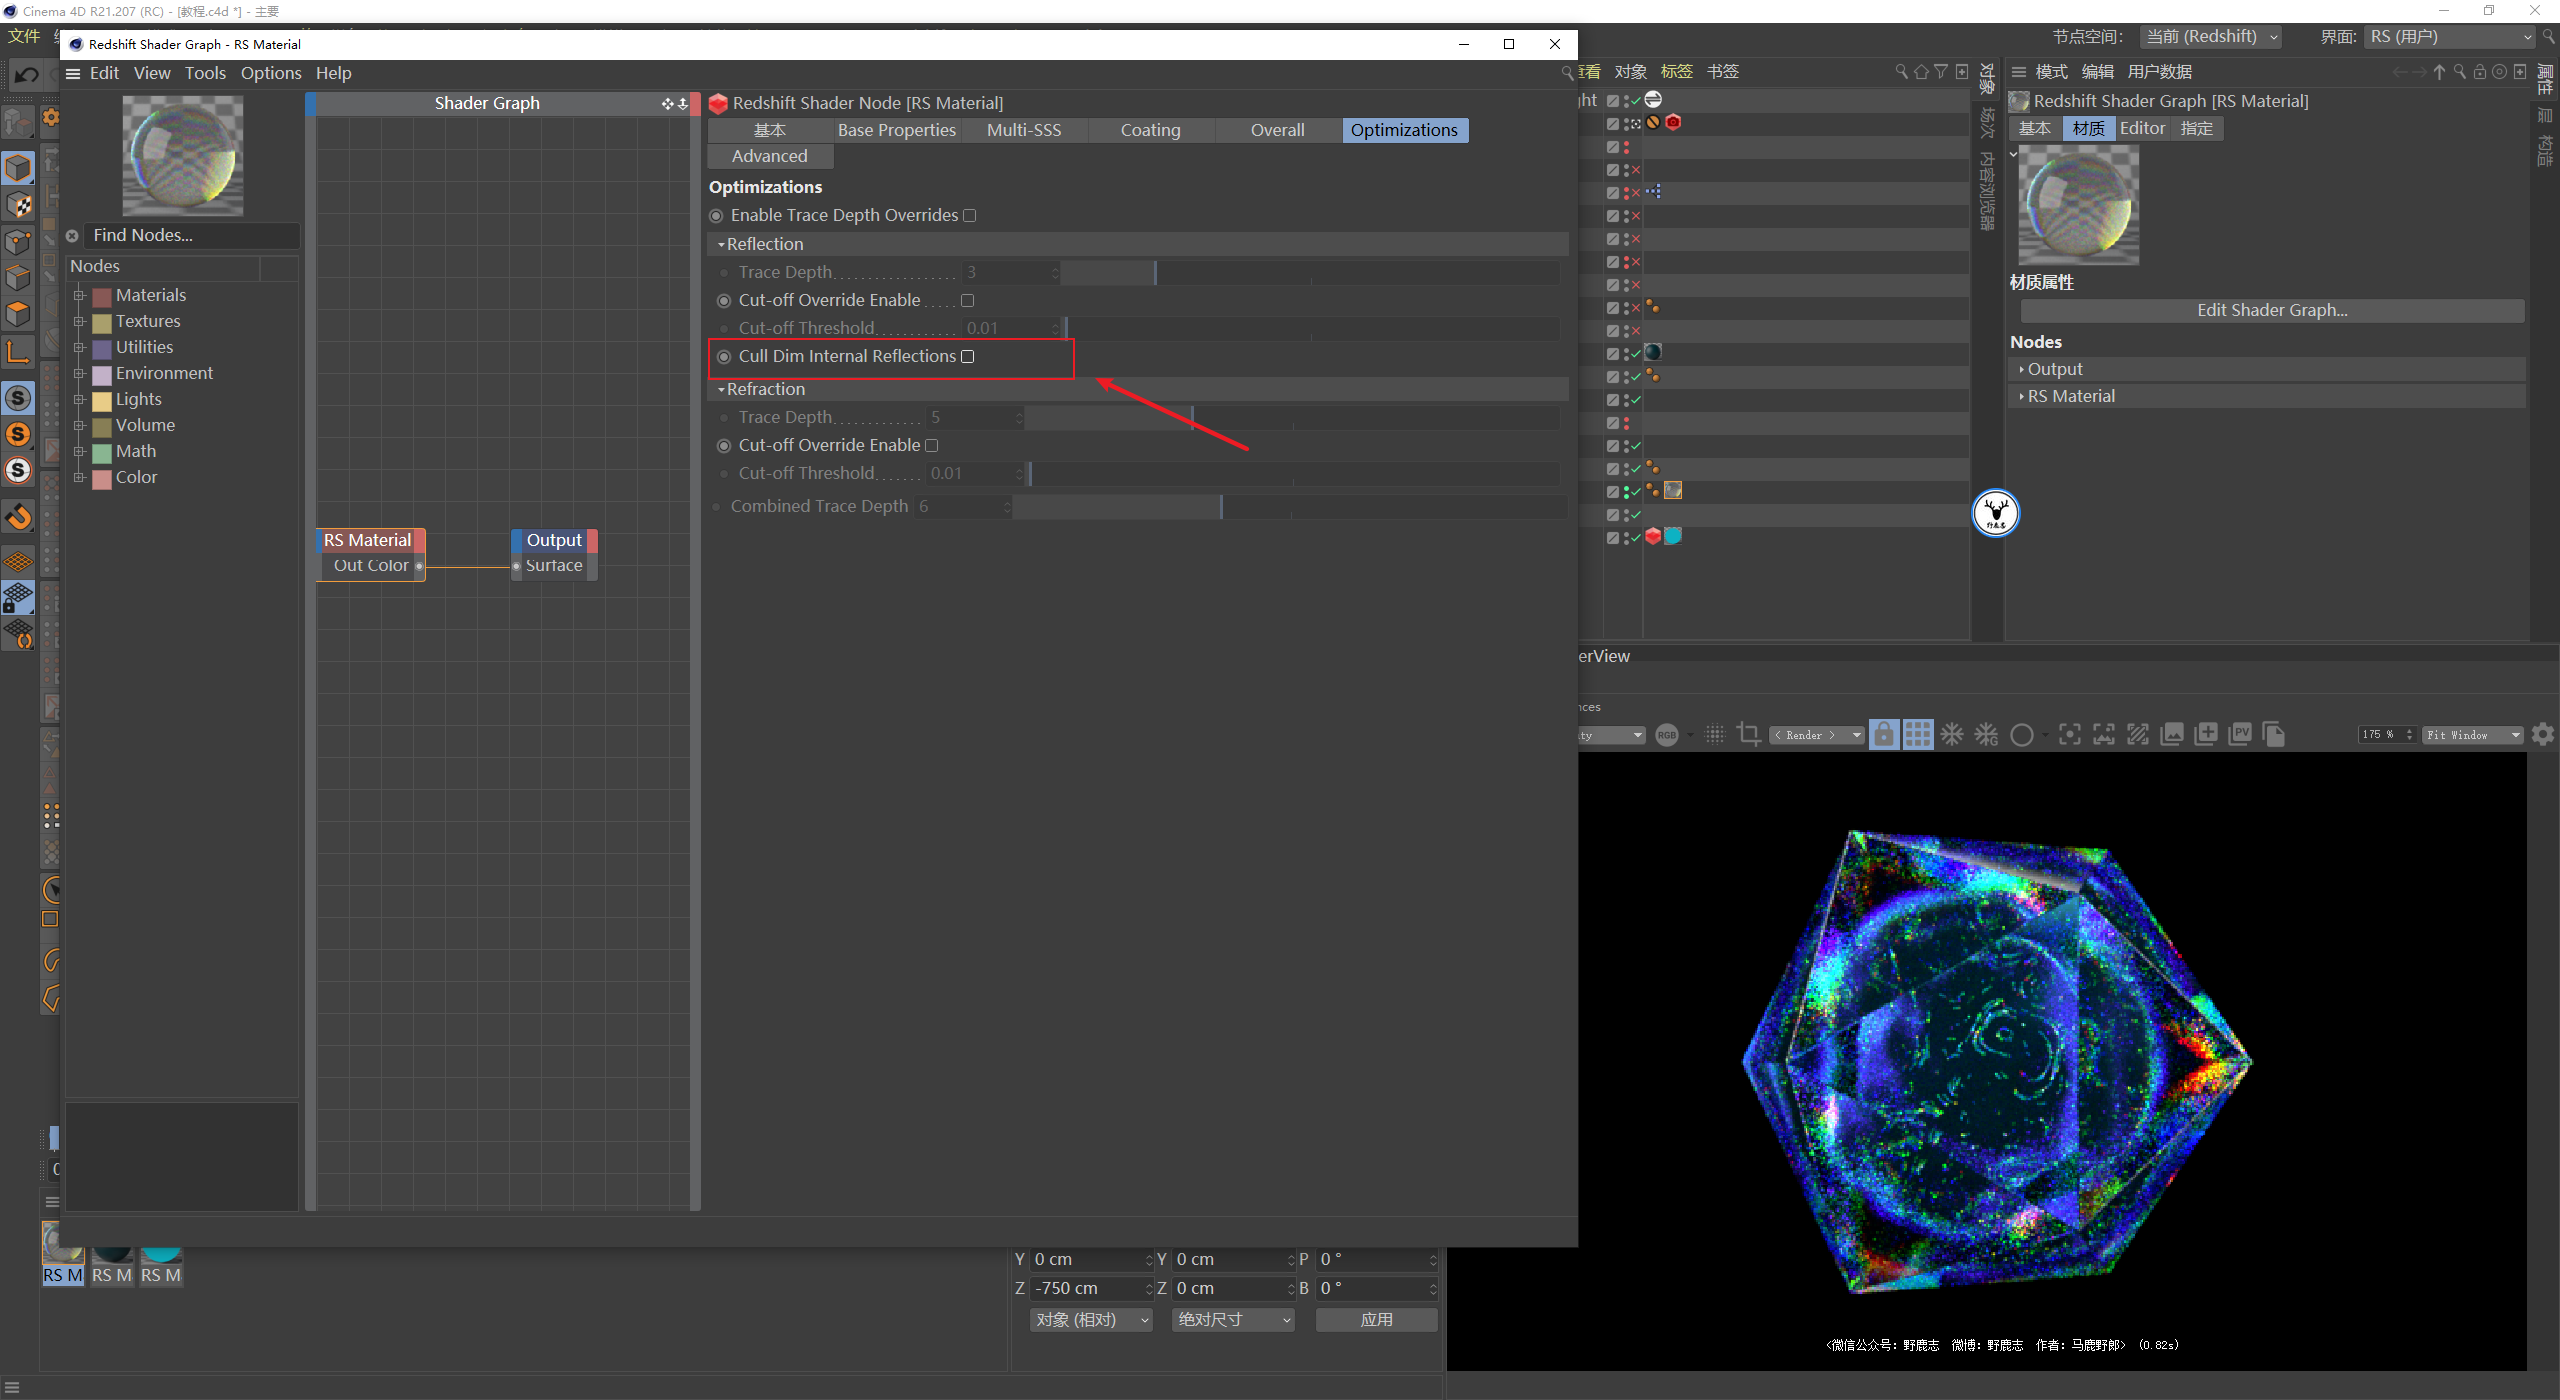The height and width of the screenshot is (1400, 2560).
Task: Click the crop region icon in RenderView
Action: 1748,735
